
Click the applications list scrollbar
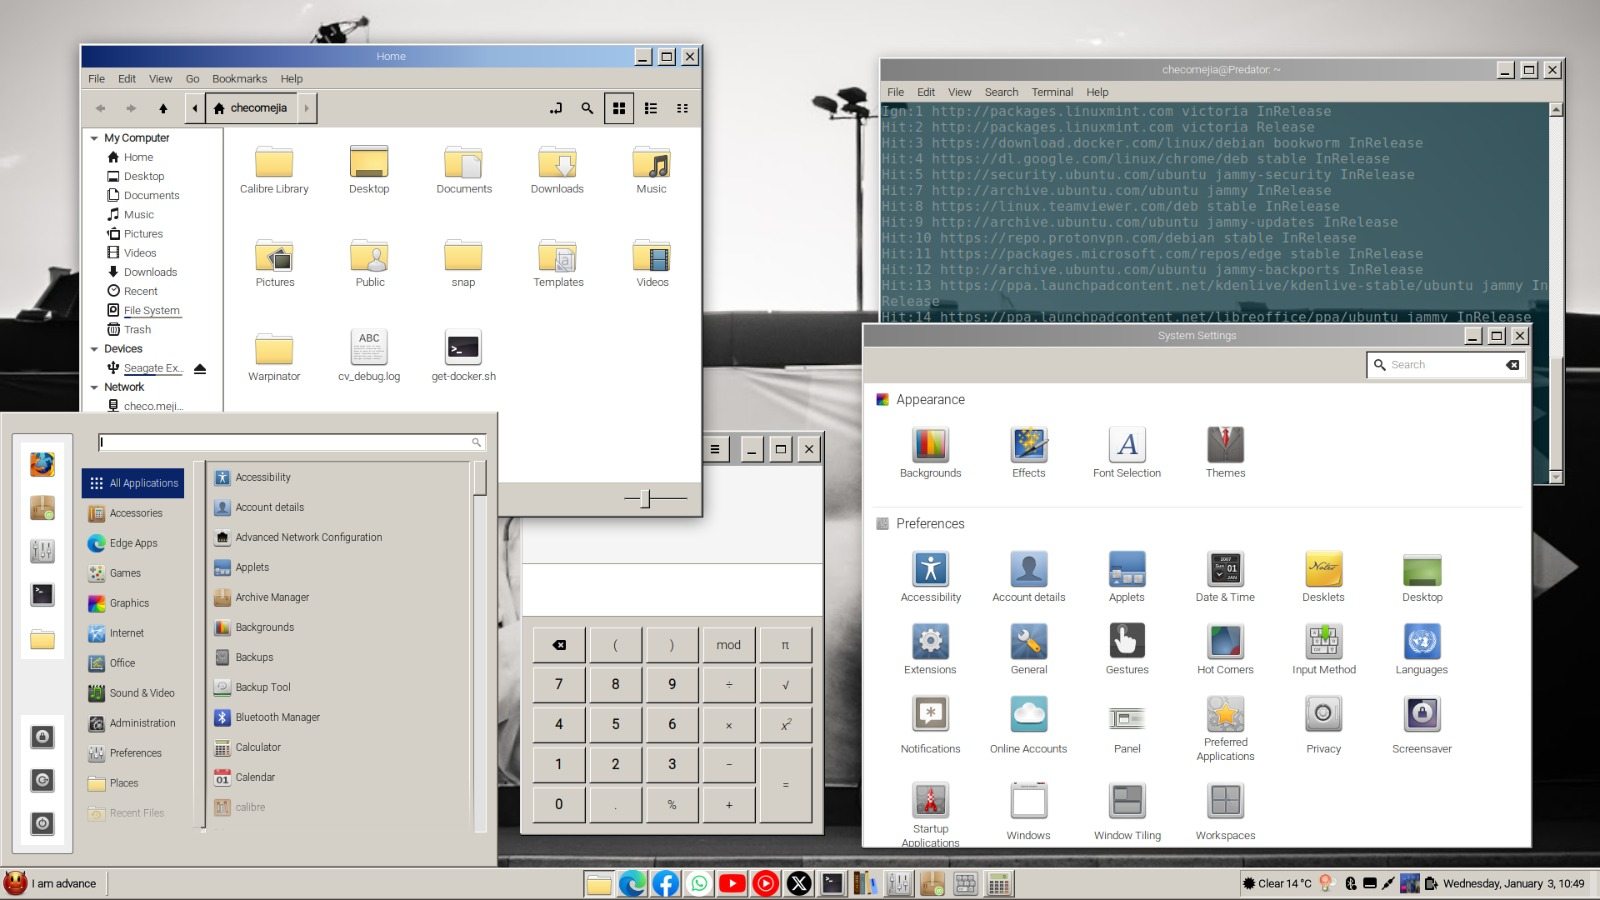(x=480, y=478)
